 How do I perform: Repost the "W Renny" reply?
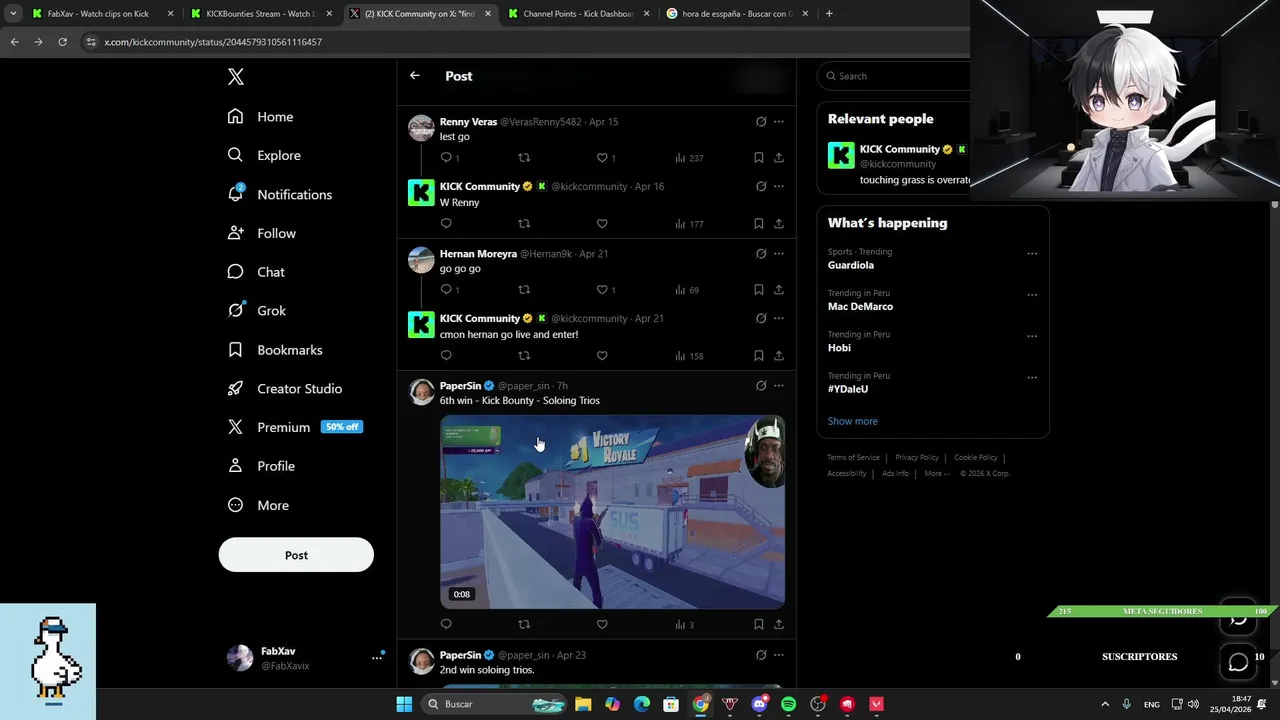click(x=524, y=224)
